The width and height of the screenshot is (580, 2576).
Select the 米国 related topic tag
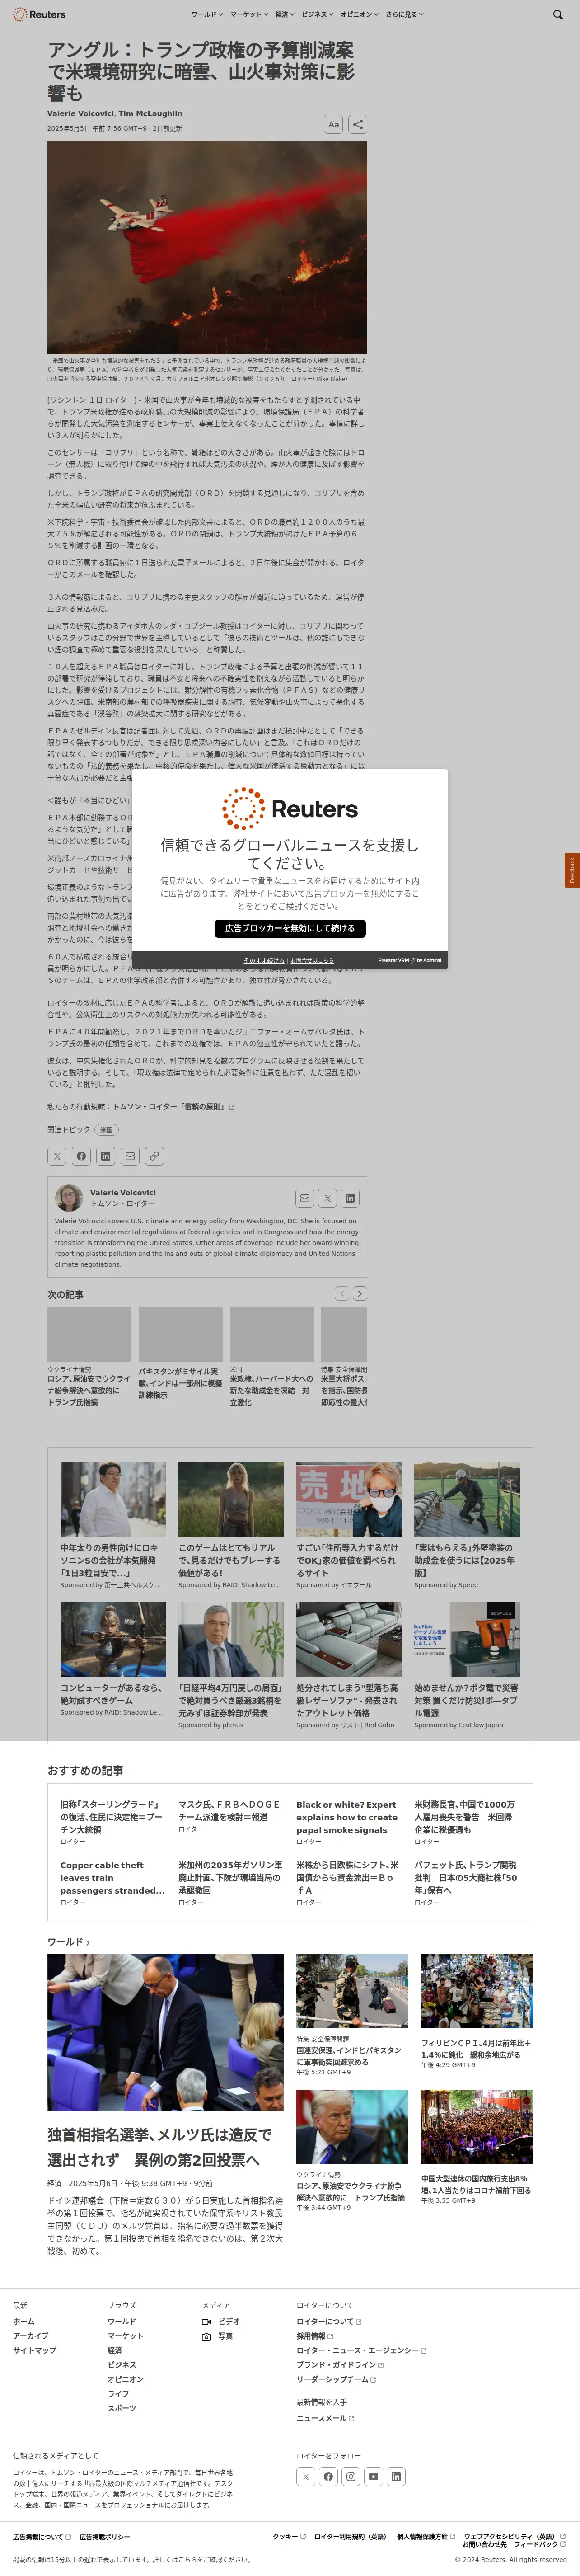click(106, 1129)
